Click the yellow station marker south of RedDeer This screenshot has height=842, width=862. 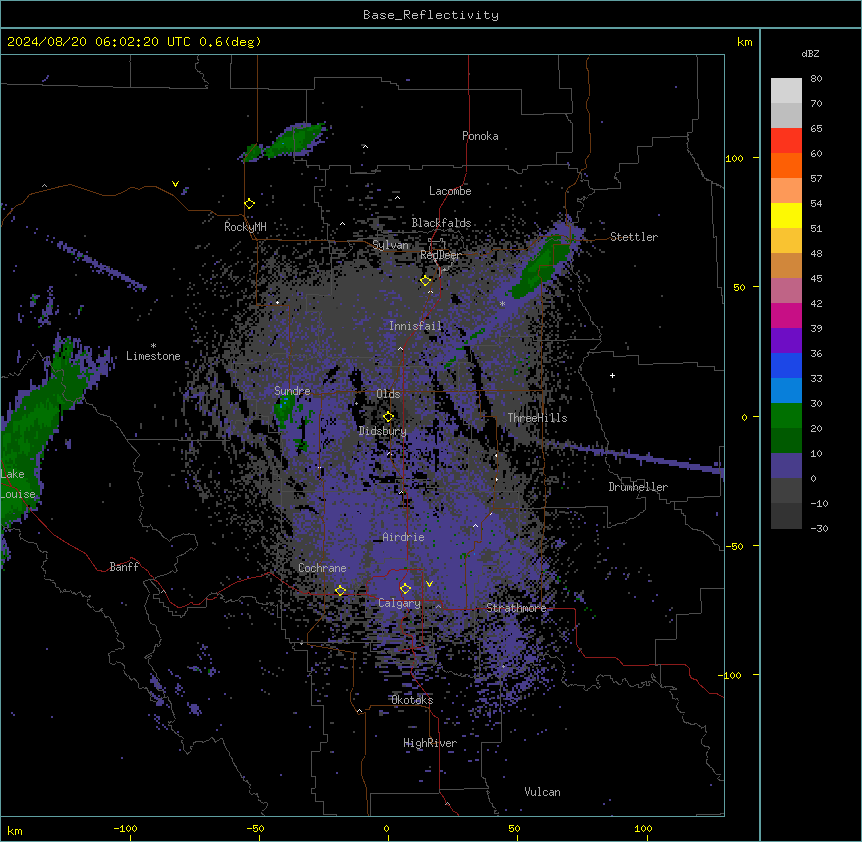coord(426,281)
